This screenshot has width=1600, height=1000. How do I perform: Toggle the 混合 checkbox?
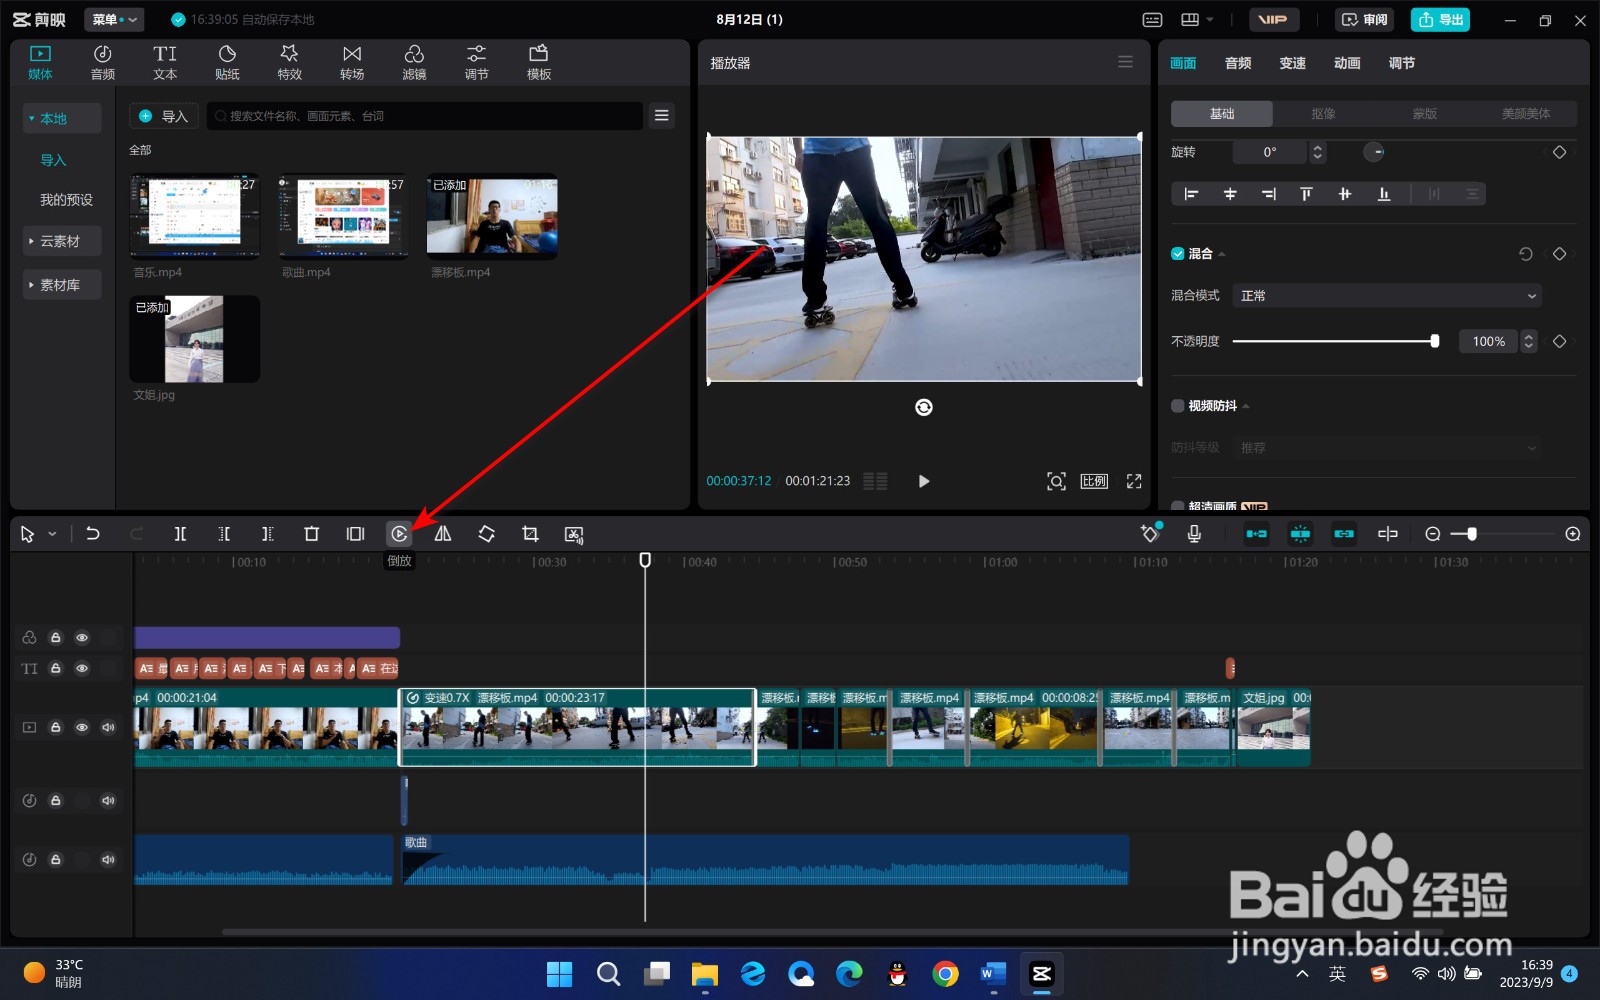(1178, 254)
